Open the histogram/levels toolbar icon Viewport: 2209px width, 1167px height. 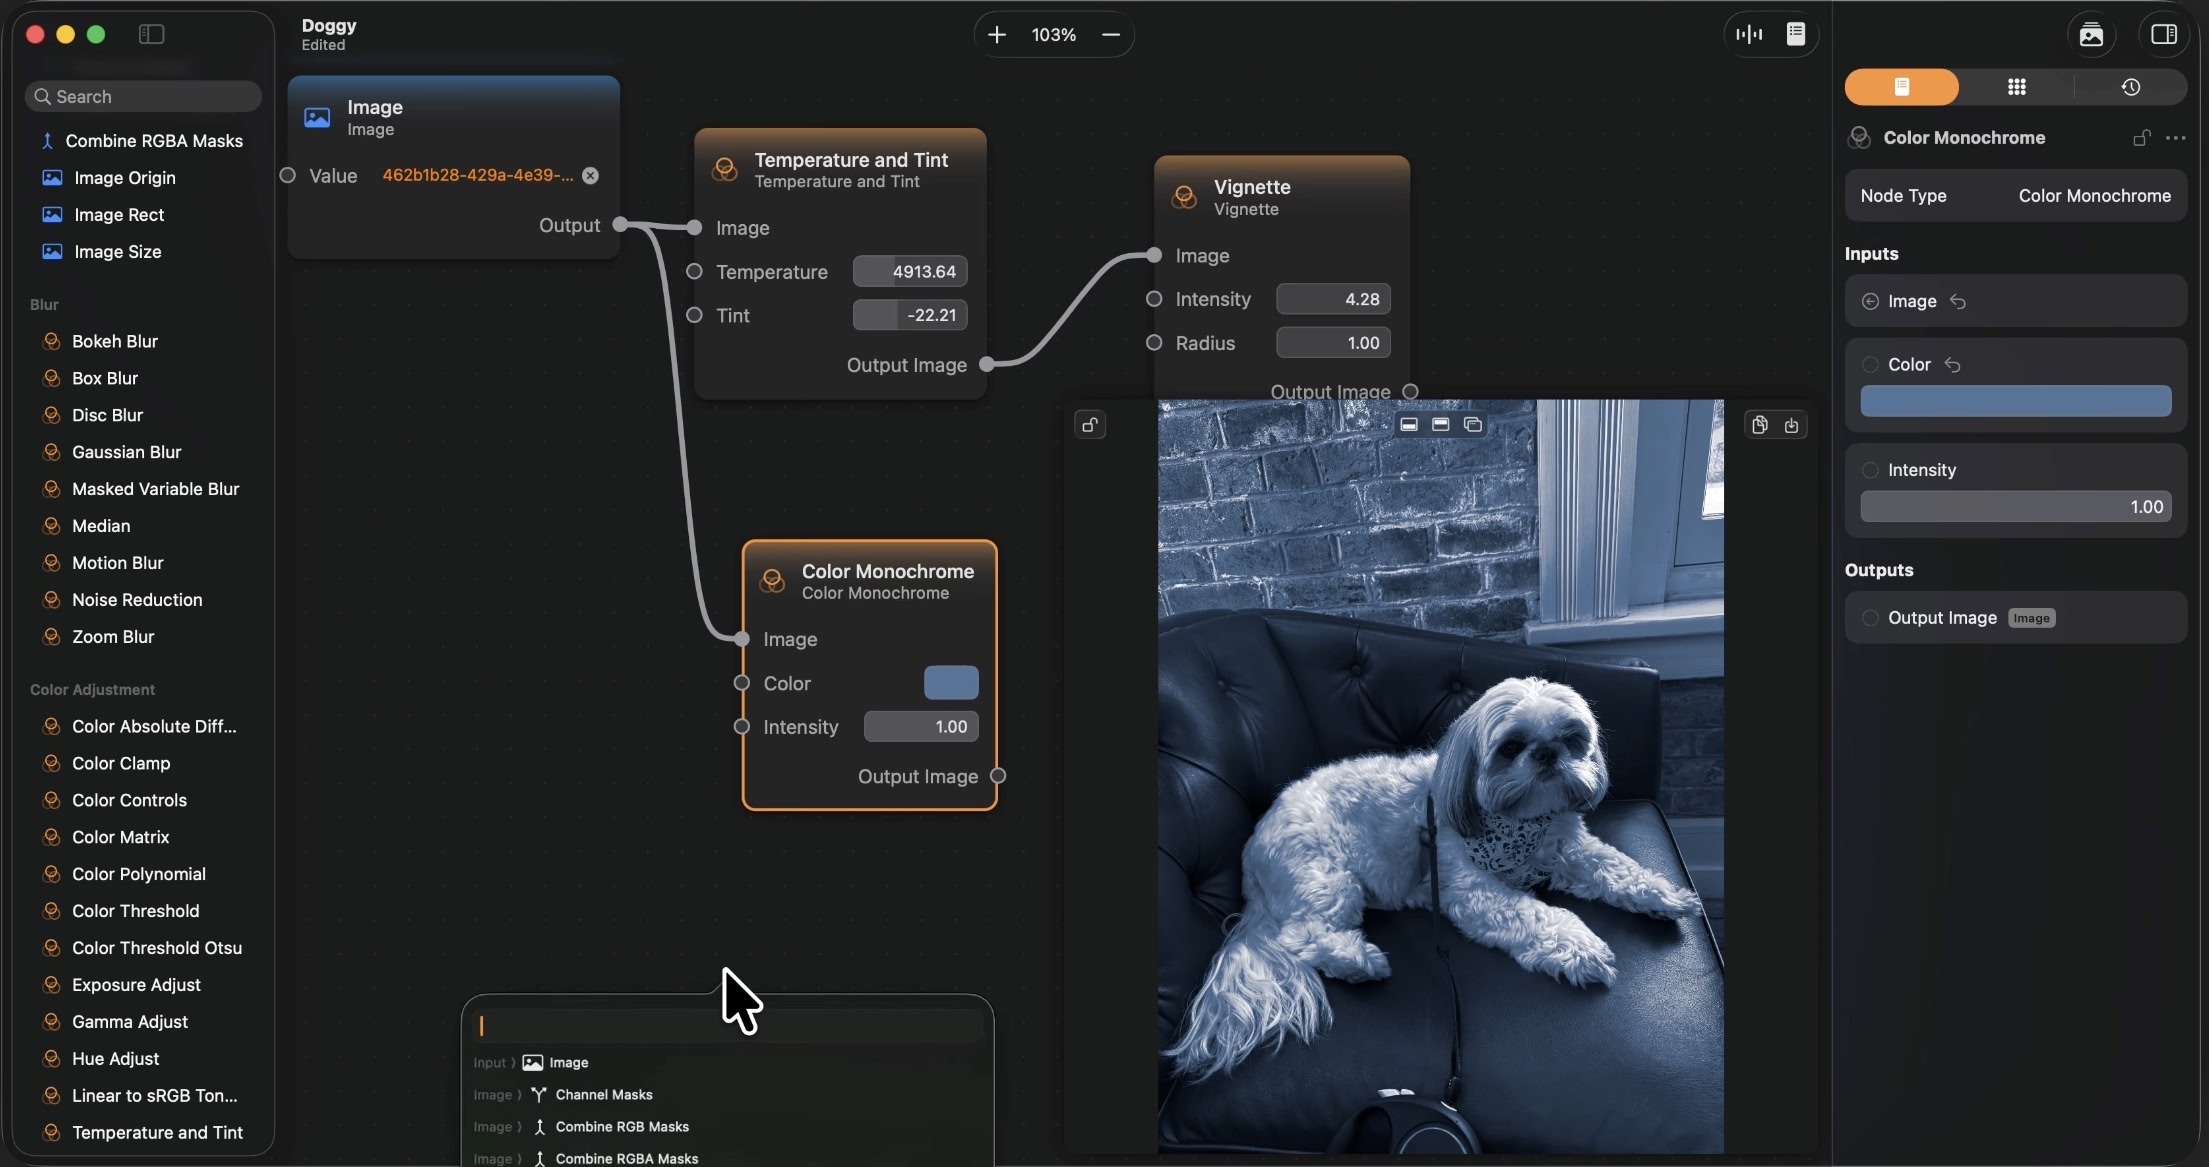pyautogui.click(x=1749, y=34)
